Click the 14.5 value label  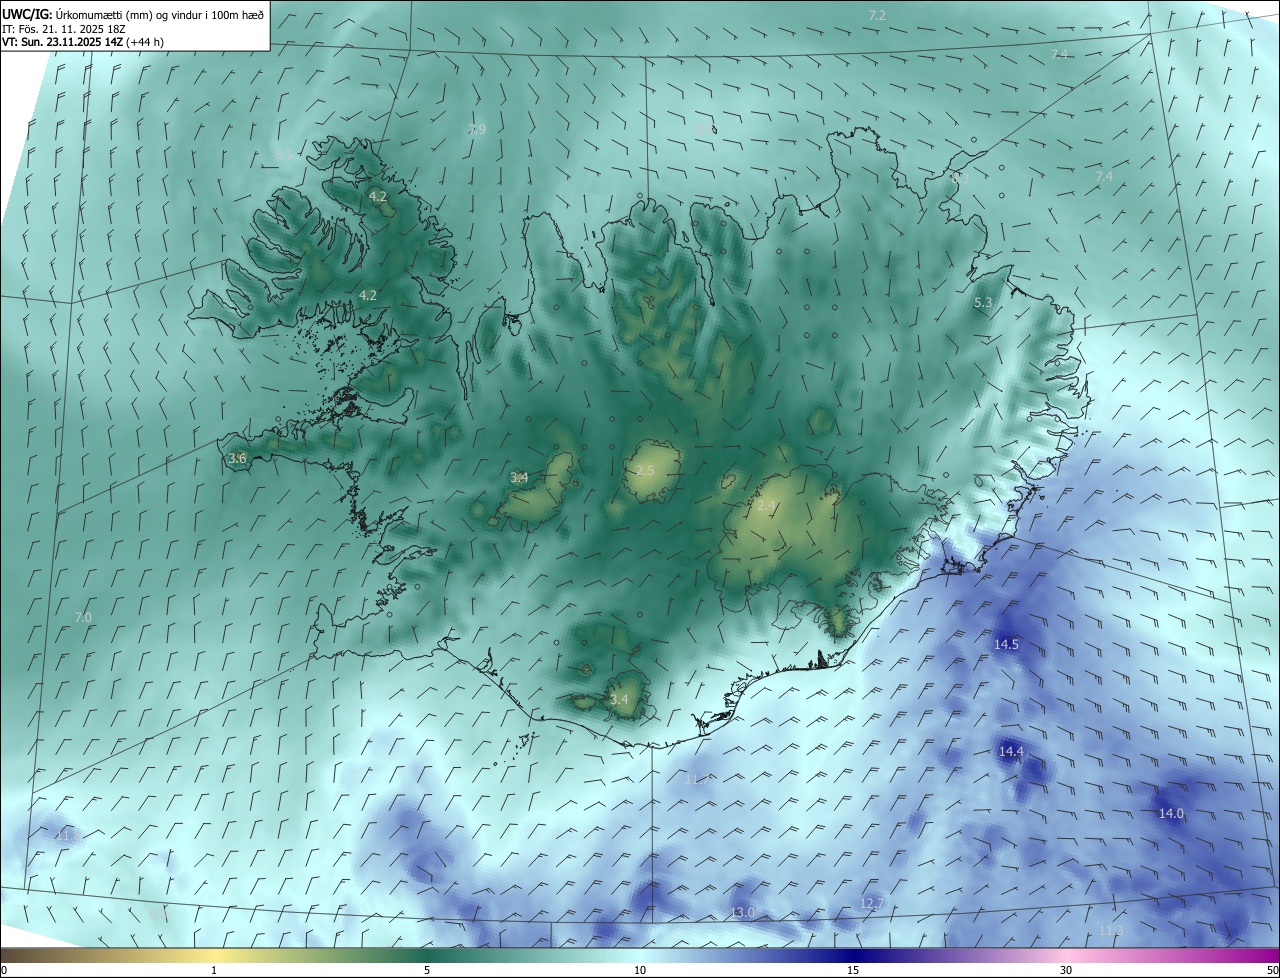[1006, 644]
